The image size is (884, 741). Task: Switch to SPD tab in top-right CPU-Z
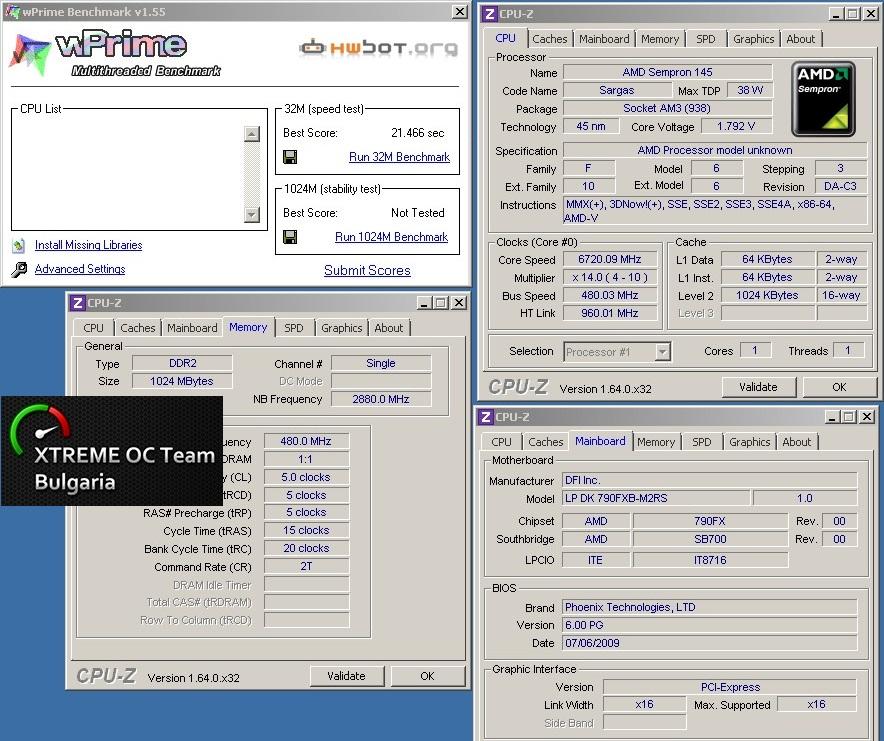point(705,39)
